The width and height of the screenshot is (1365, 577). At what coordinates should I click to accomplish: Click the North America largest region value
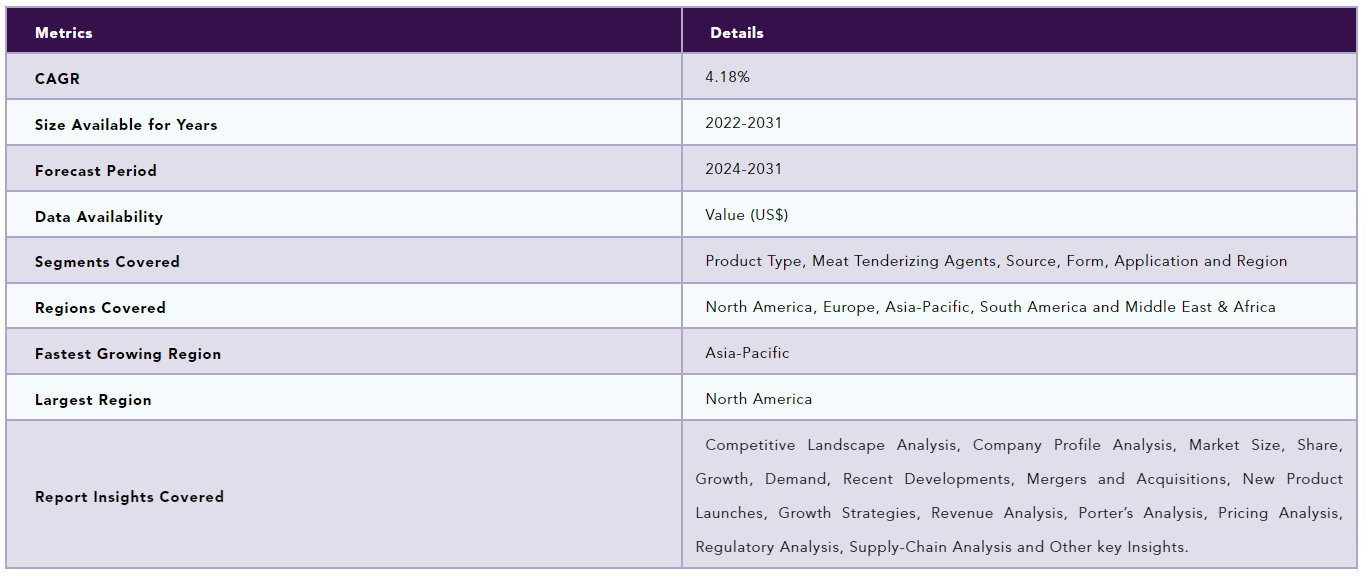coord(759,399)
